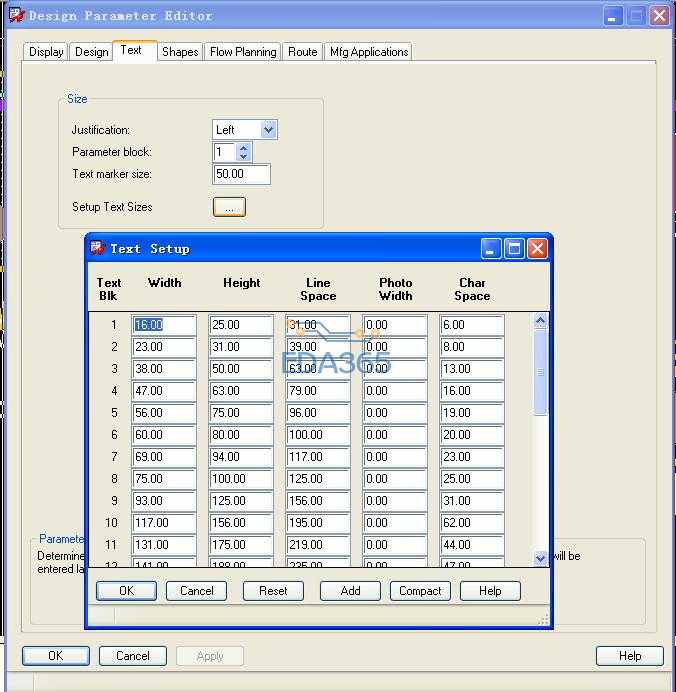Click Char Space field for block 5
Image resolution: width=676 pixels, height=692 pixels.
pyautogui.click(x=471, y=413)
